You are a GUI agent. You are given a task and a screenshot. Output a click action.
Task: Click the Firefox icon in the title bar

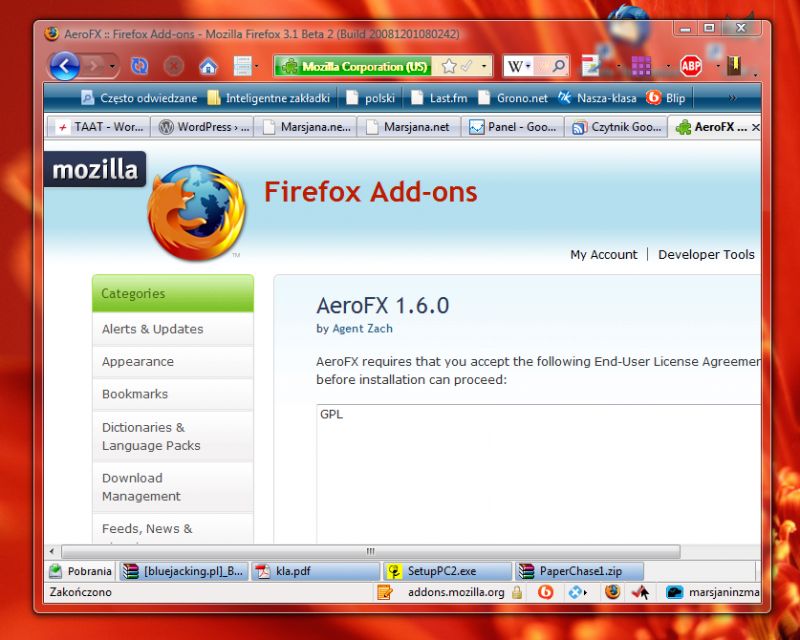click(51, 34)
